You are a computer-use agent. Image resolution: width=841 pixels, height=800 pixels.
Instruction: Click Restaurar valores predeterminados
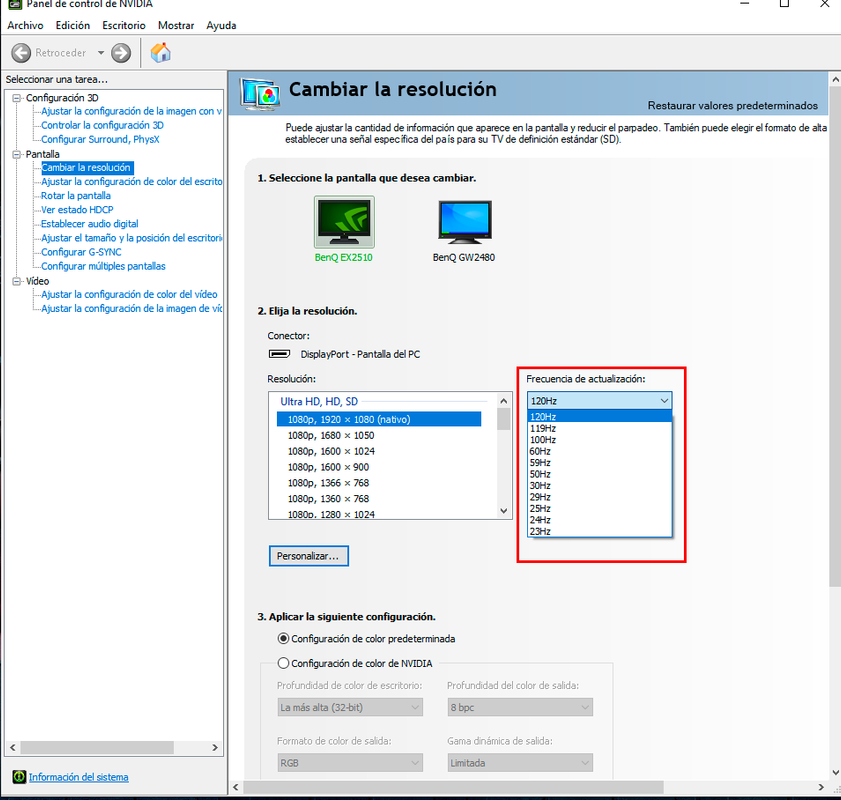733,106
